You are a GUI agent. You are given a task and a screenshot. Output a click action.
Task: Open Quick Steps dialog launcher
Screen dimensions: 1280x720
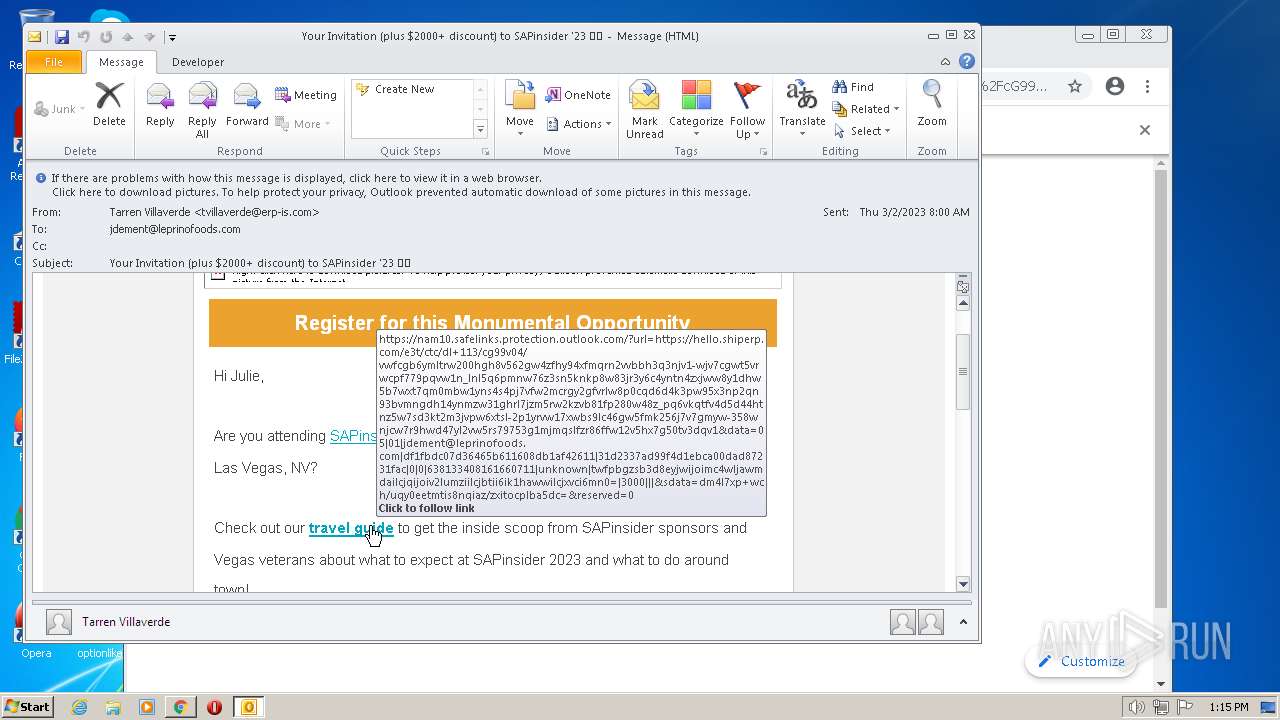(486, 152)
